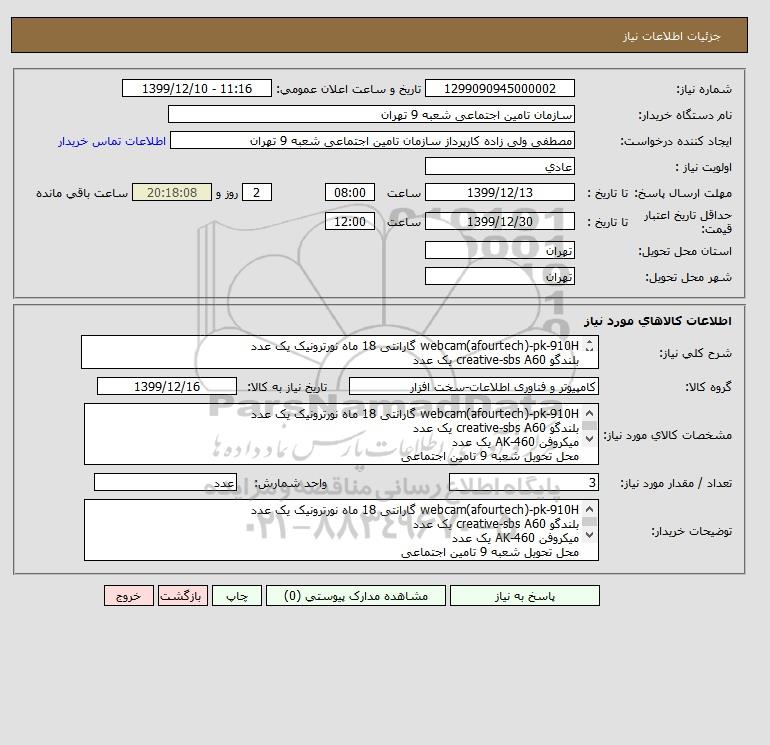Click the goods group field 'کامپیوتر و فناوری اطلاعات'

pos(473,386)
